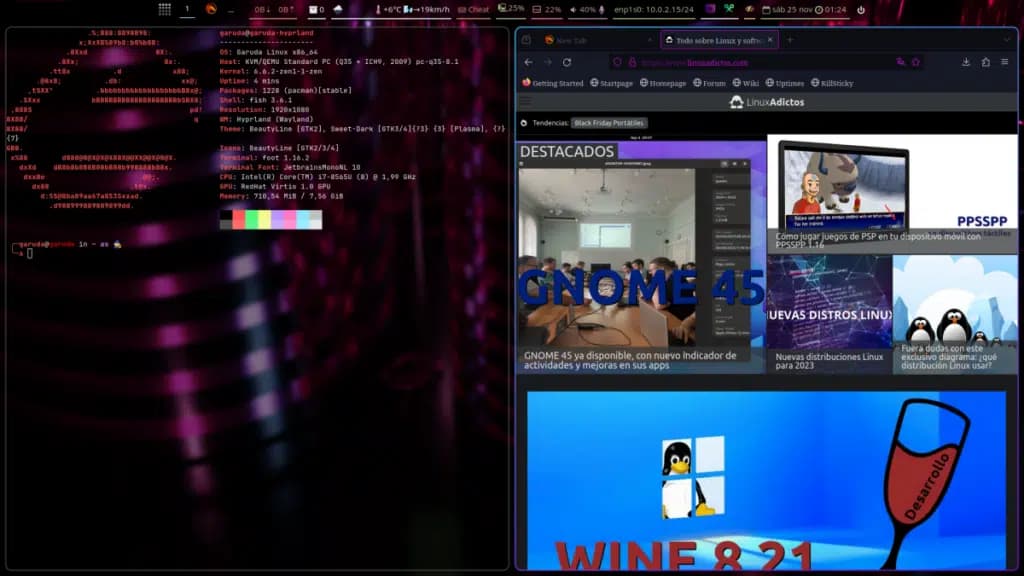Image resolution: width=1024 pixels, height=576 pixels.
Task: Open the GNOME 45 featured article image
Action: pos(641,255)
